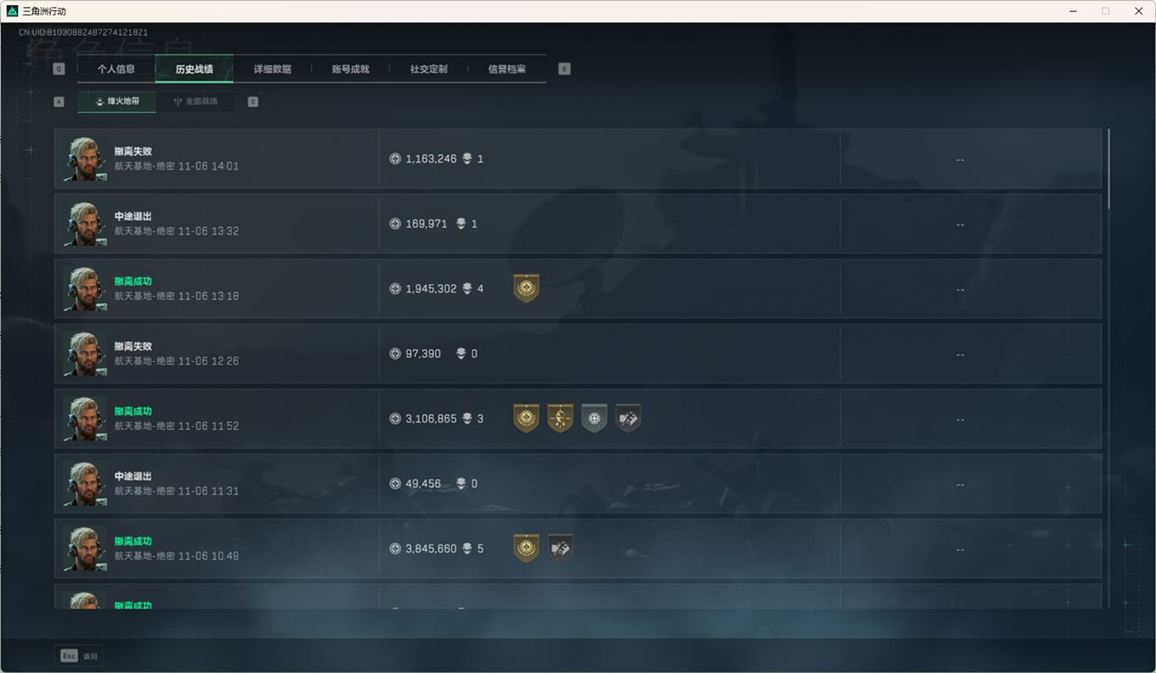The image size is (1156, 673).
Task: Select the 社交定制 tab
Action: coord(428,69)
